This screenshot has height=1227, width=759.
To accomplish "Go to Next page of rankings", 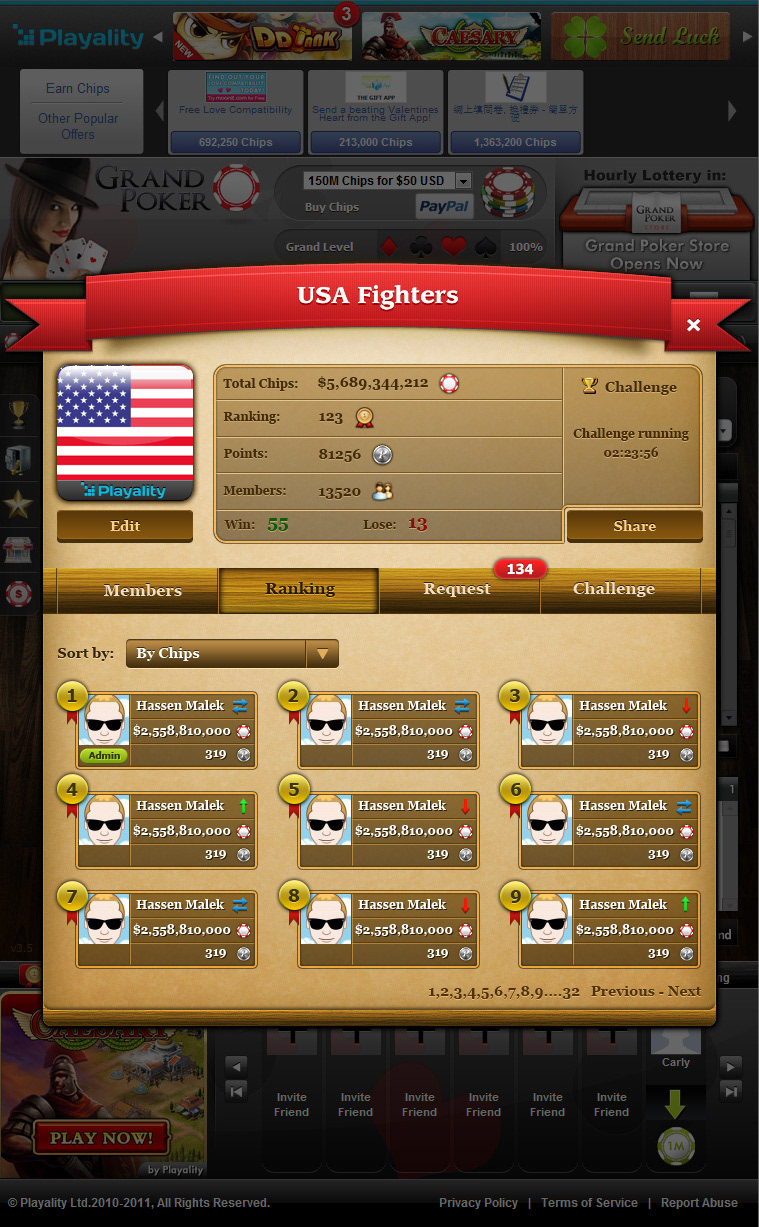I will pyautogui.click(x=685, y=991).
